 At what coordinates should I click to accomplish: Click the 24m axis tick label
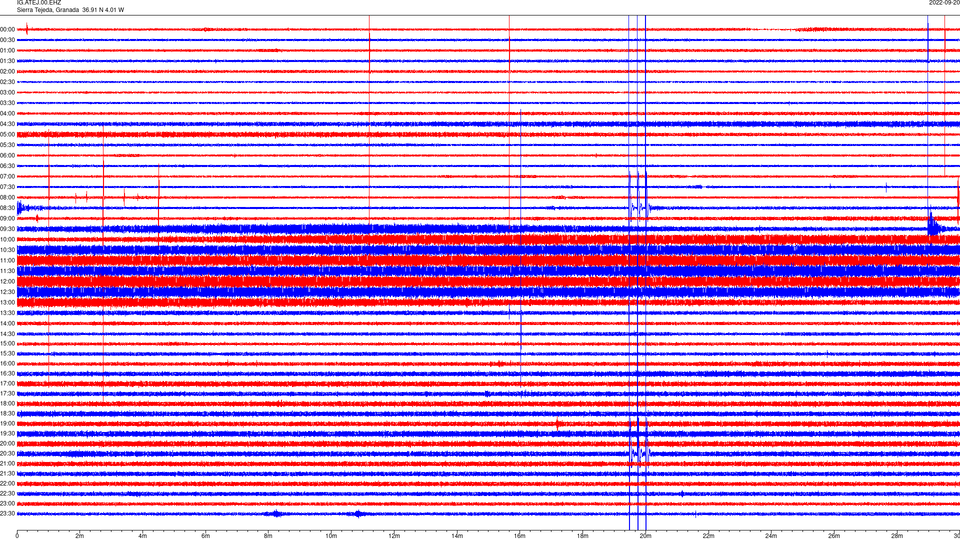[771, 536]
